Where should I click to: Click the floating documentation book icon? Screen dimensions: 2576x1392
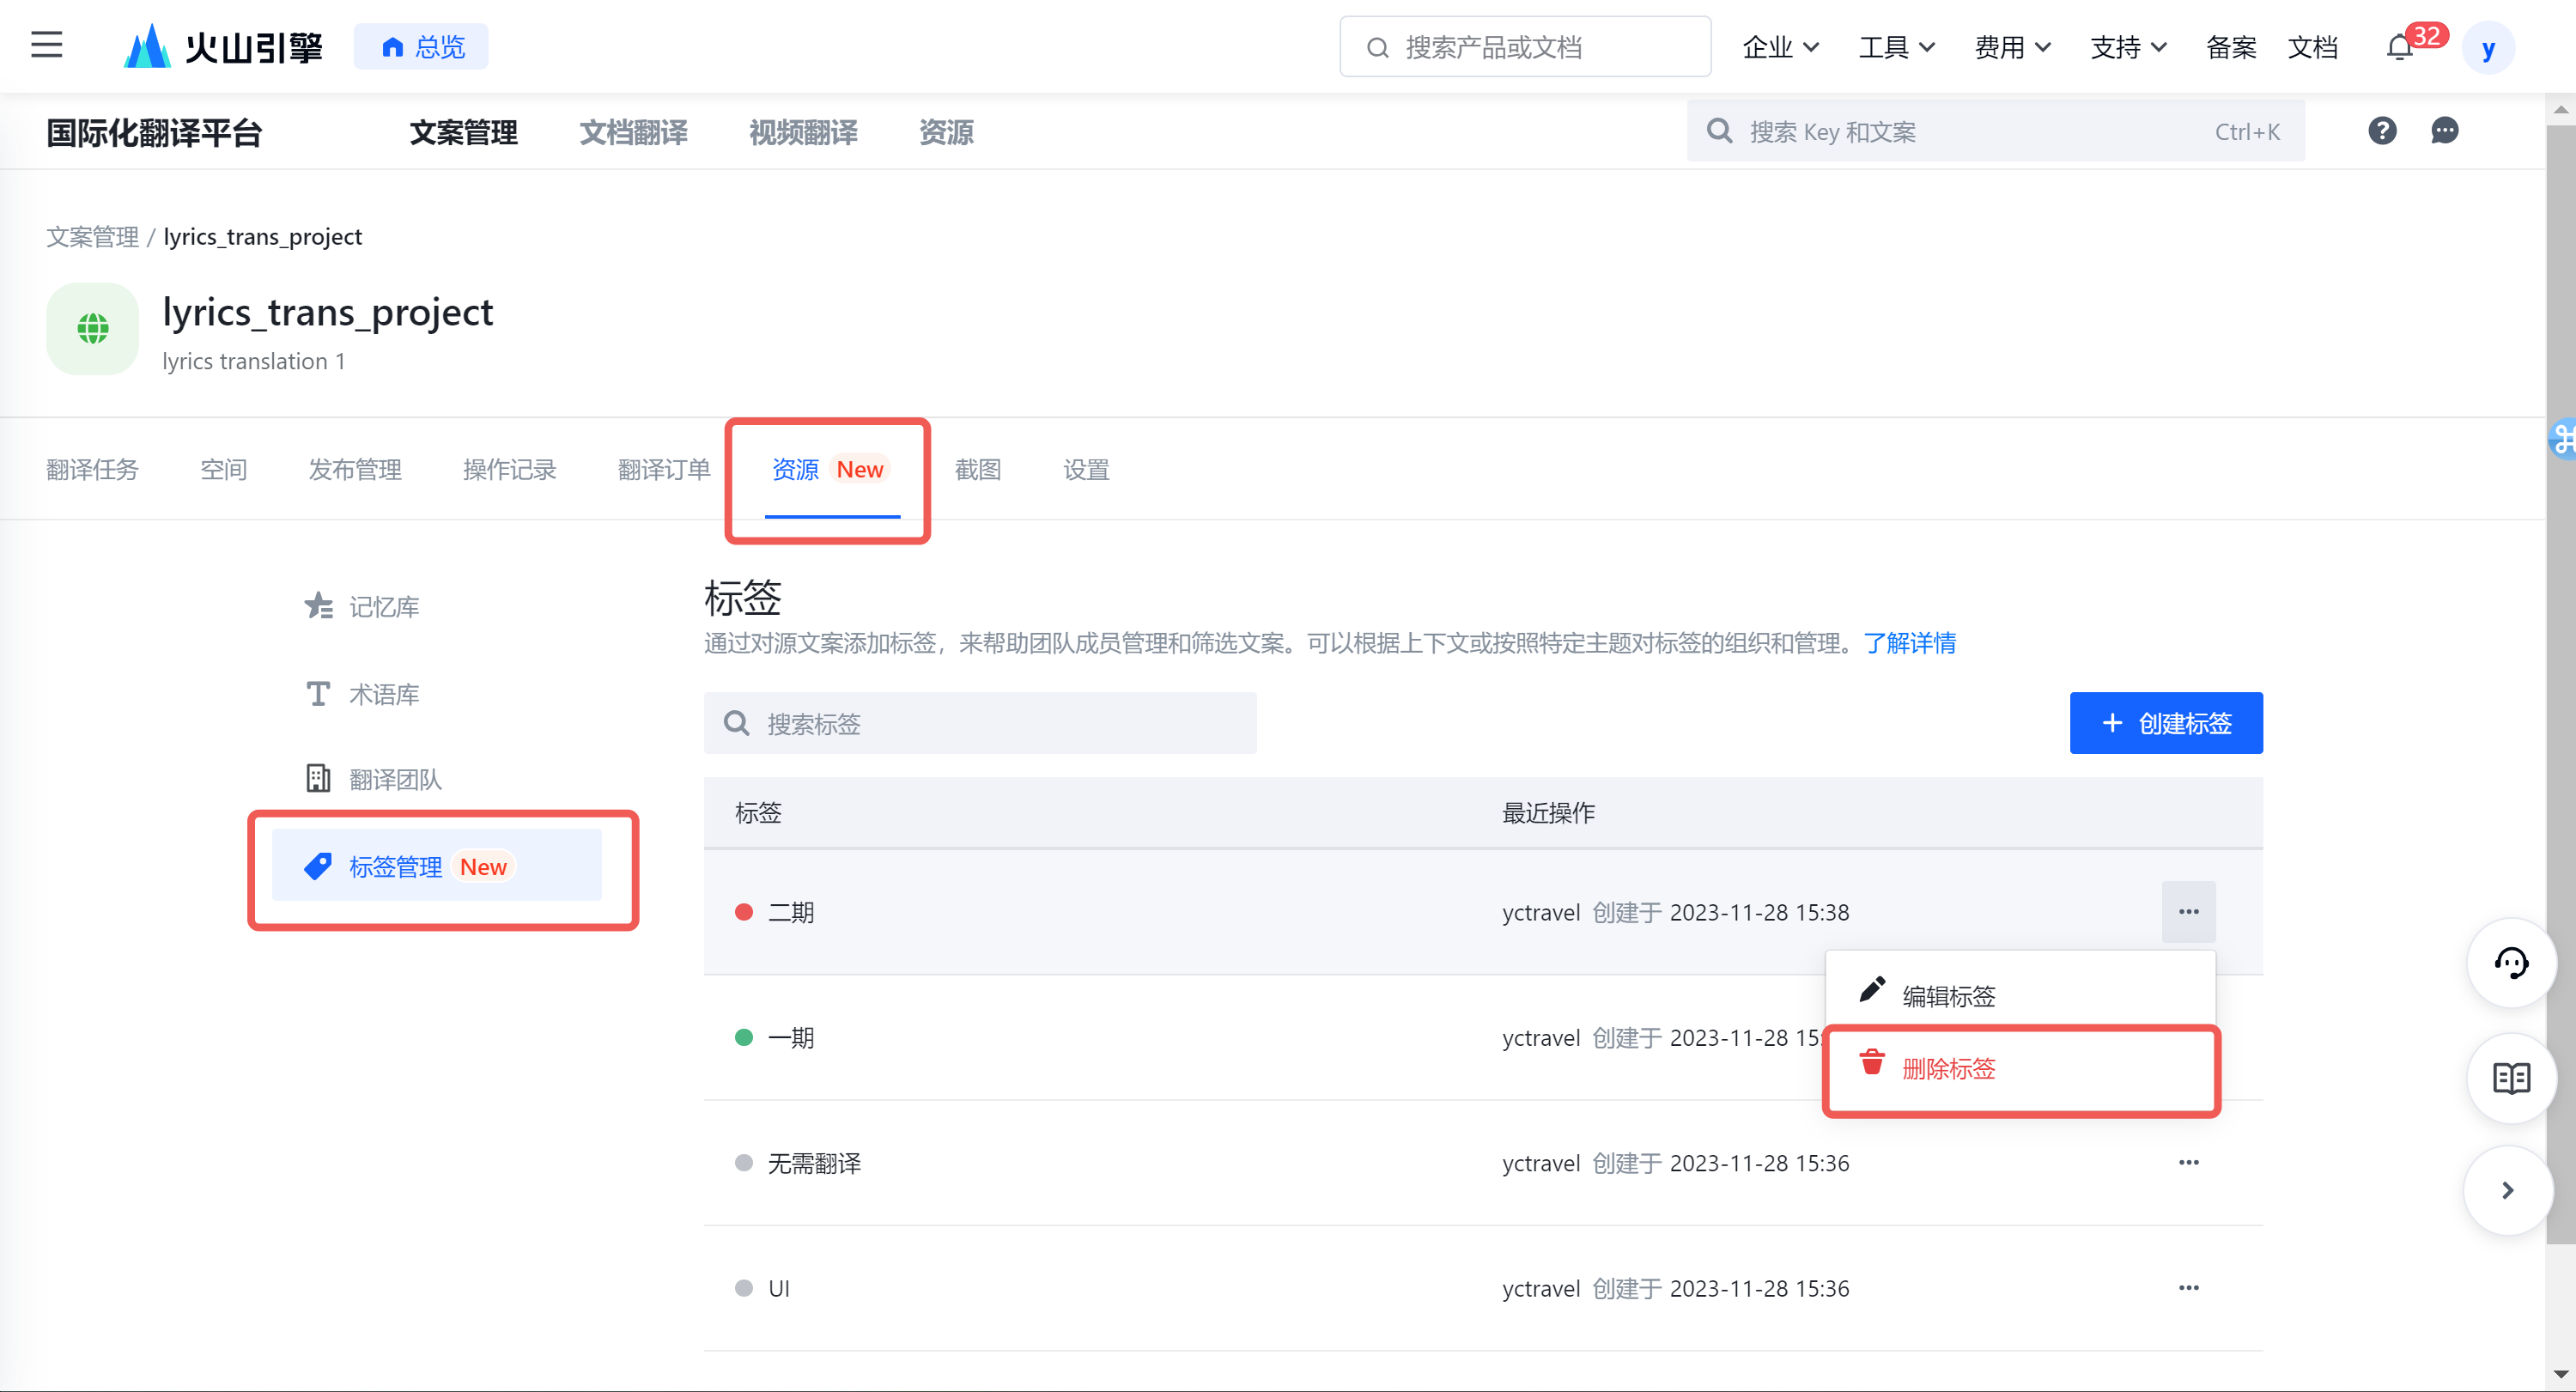[2511, 1078]
